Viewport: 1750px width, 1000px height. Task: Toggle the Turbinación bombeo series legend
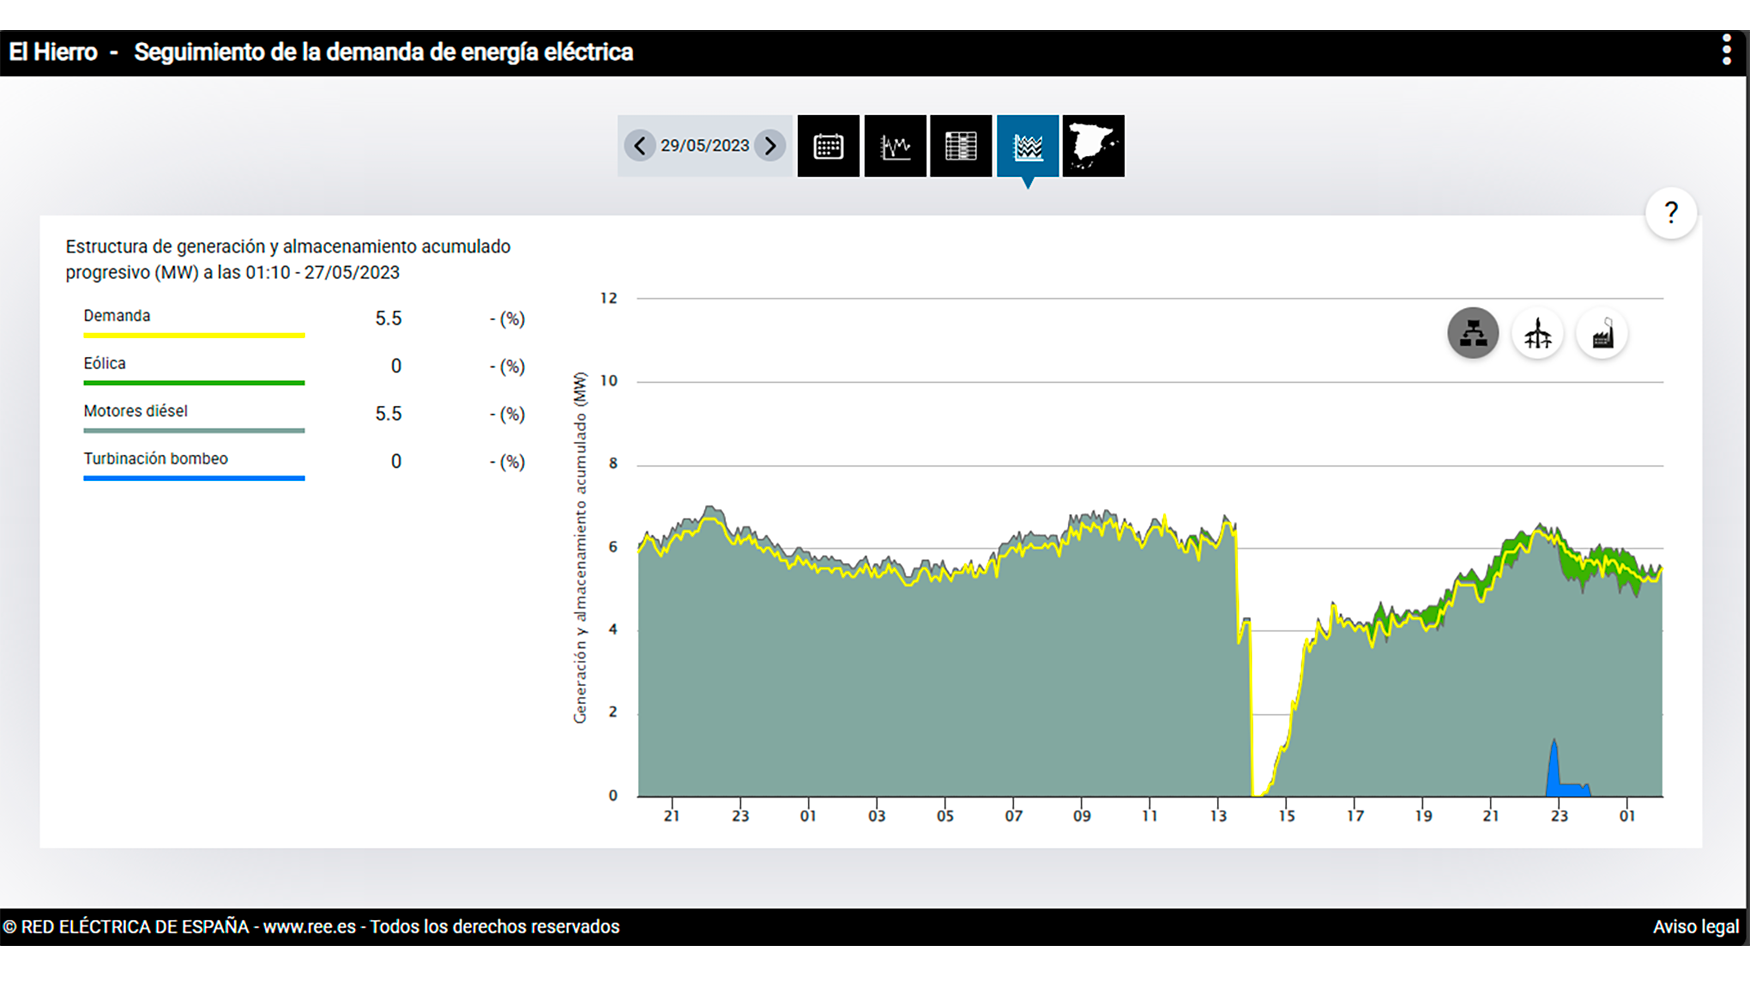155,459
